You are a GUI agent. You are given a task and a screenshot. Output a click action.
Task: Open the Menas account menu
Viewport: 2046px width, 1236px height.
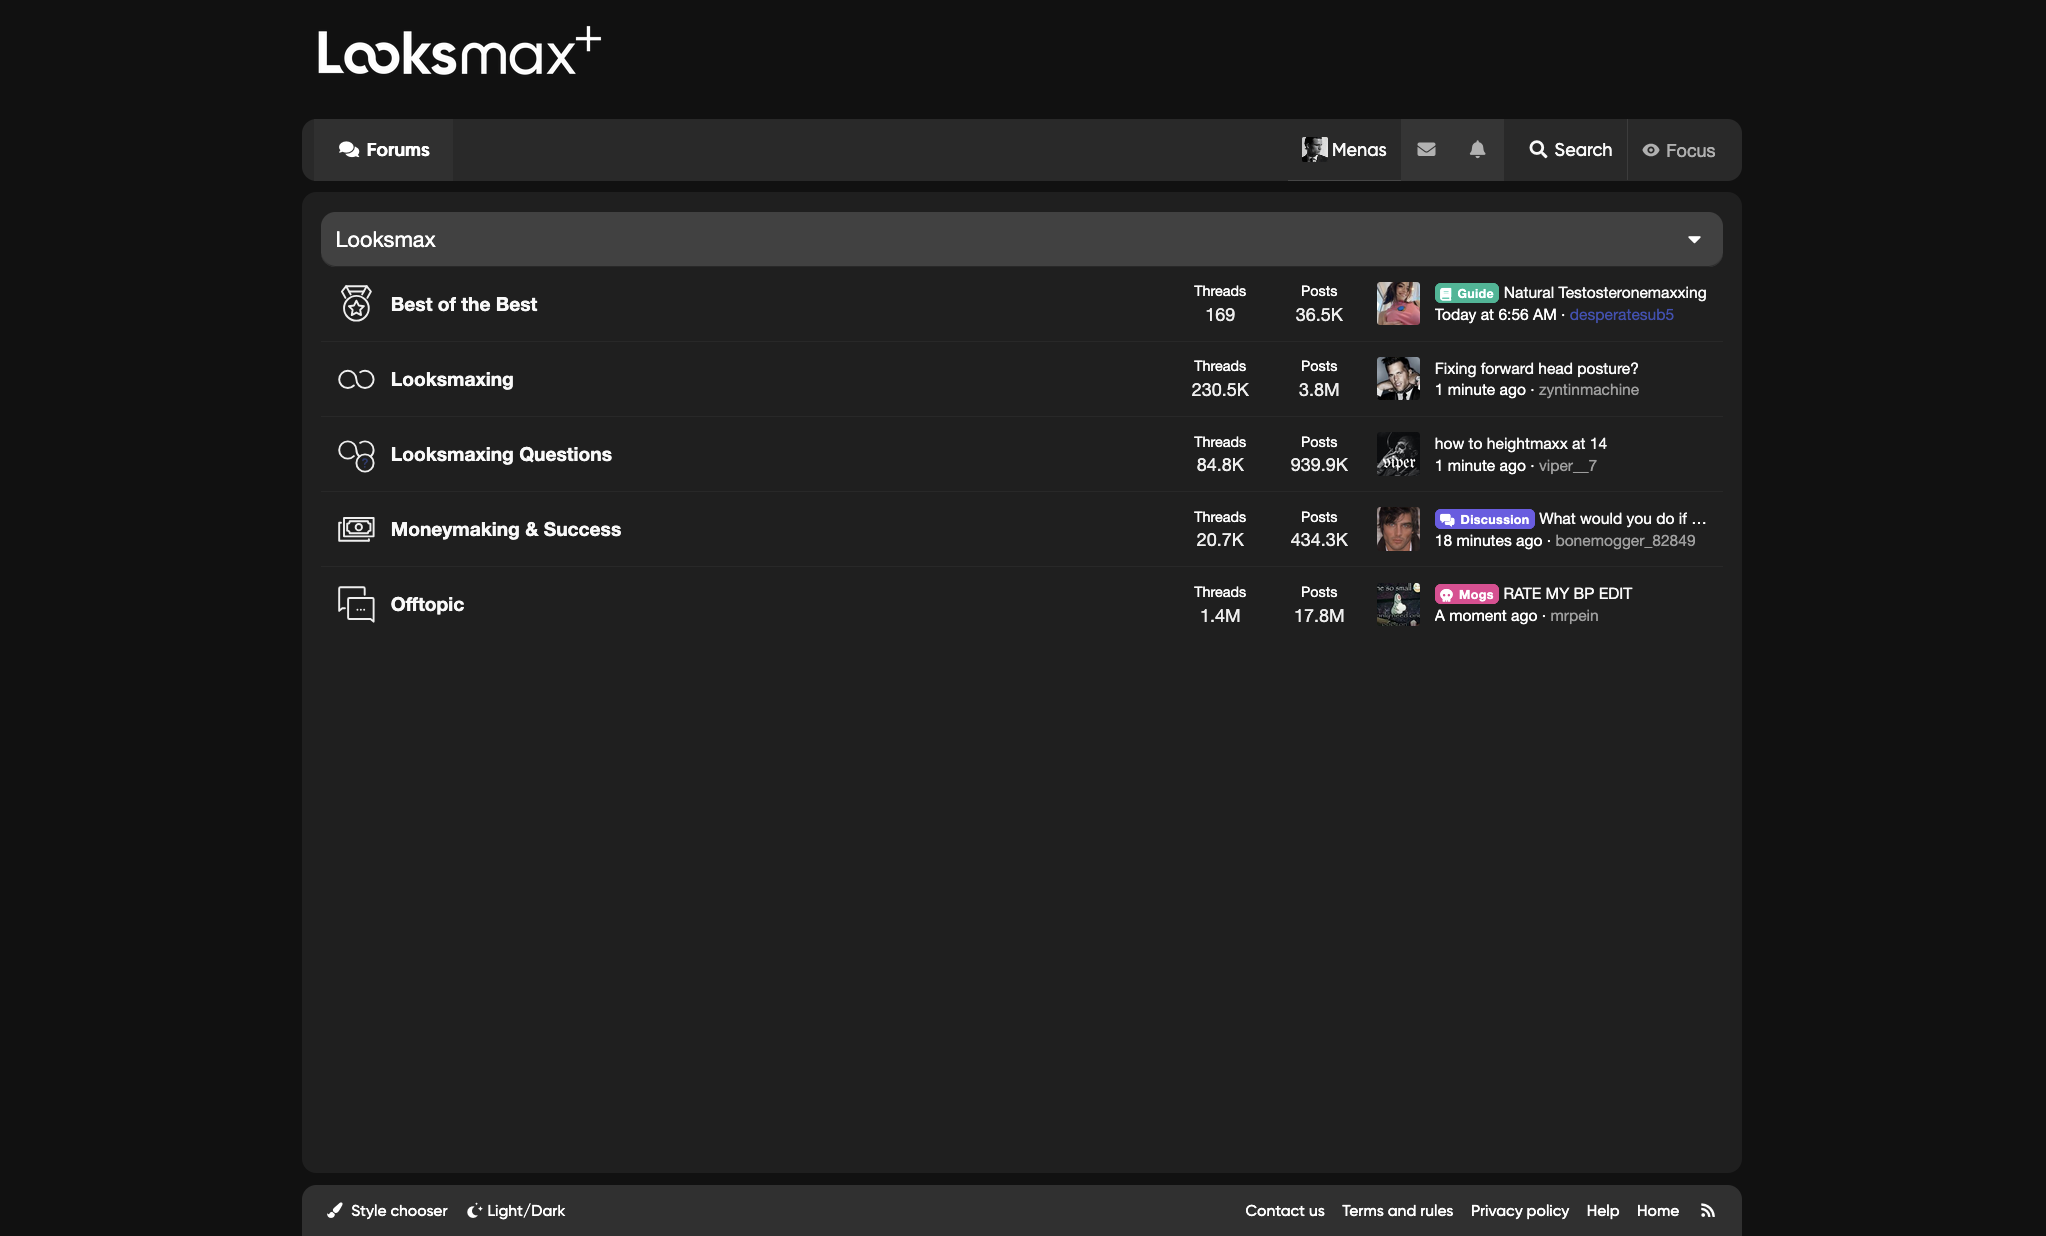(x=1344, y=150)
